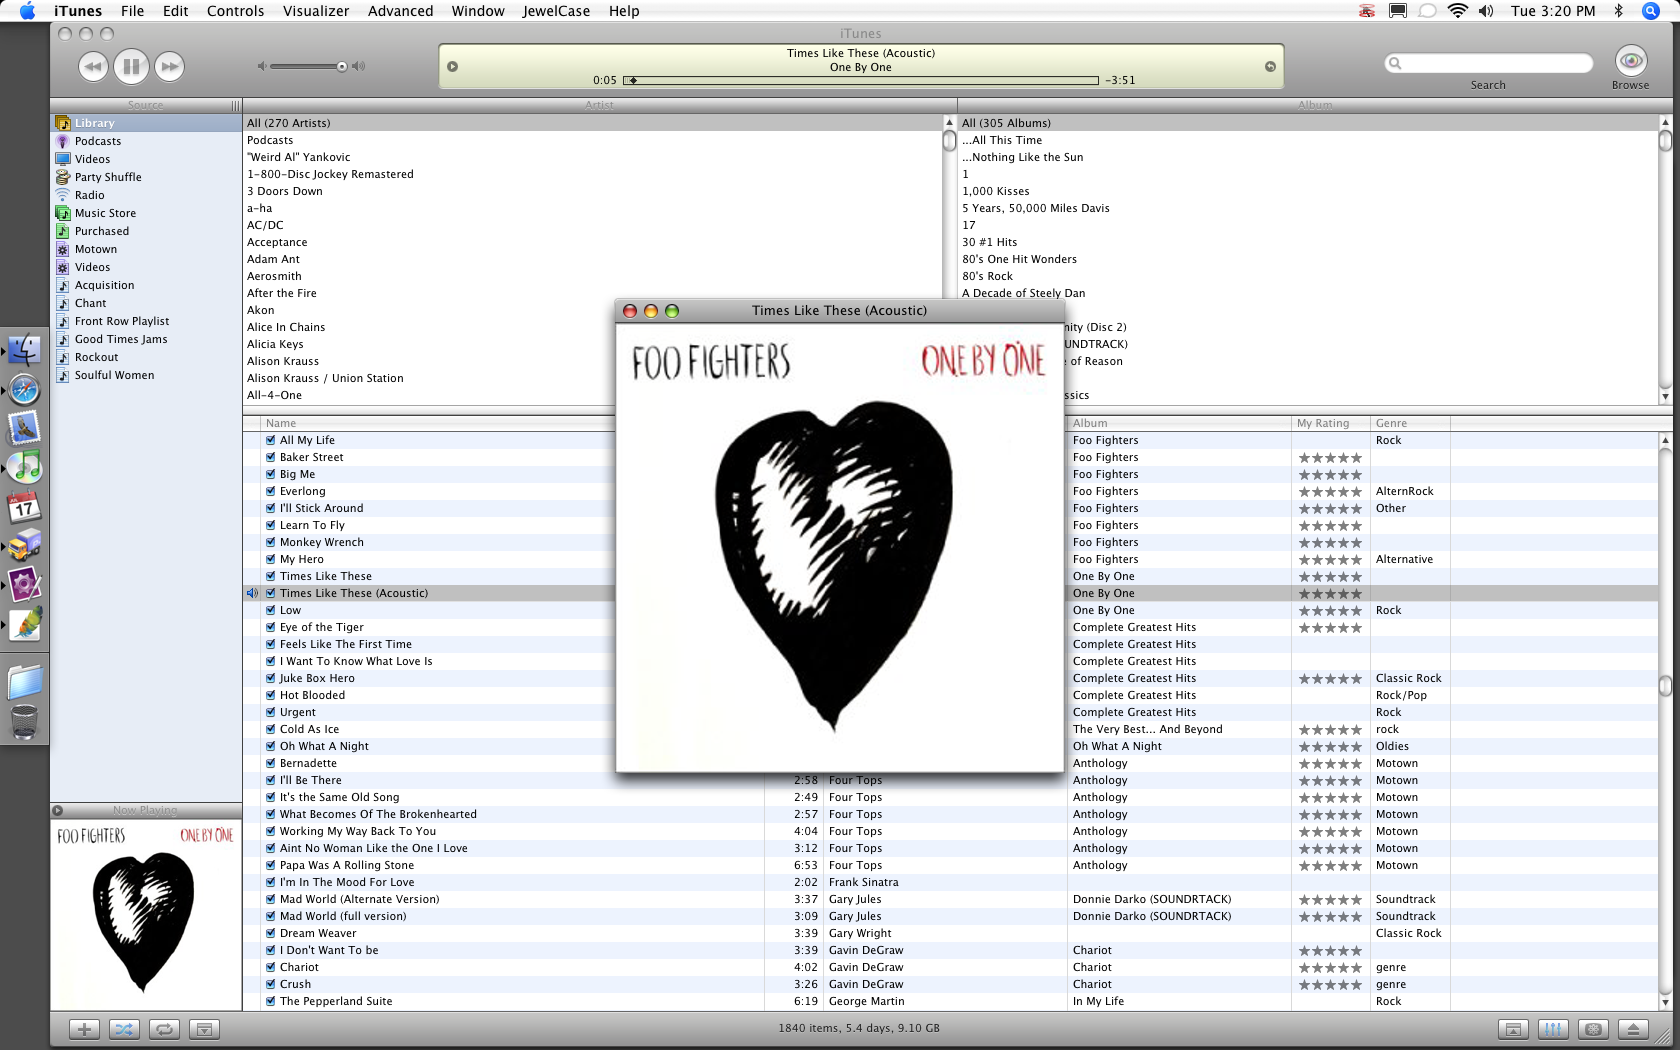
Task: Select Party Shuffle in source list
Action: [108, 177]
